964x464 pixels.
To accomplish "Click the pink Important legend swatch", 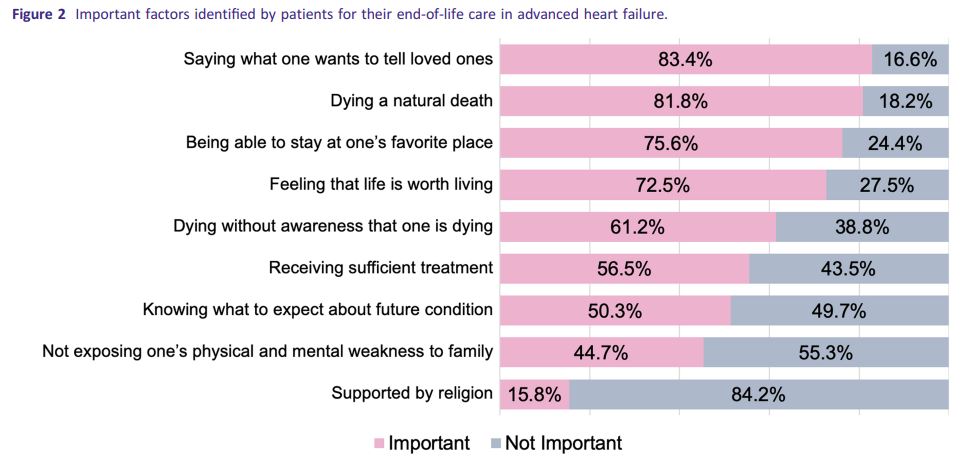I will 379,444.
